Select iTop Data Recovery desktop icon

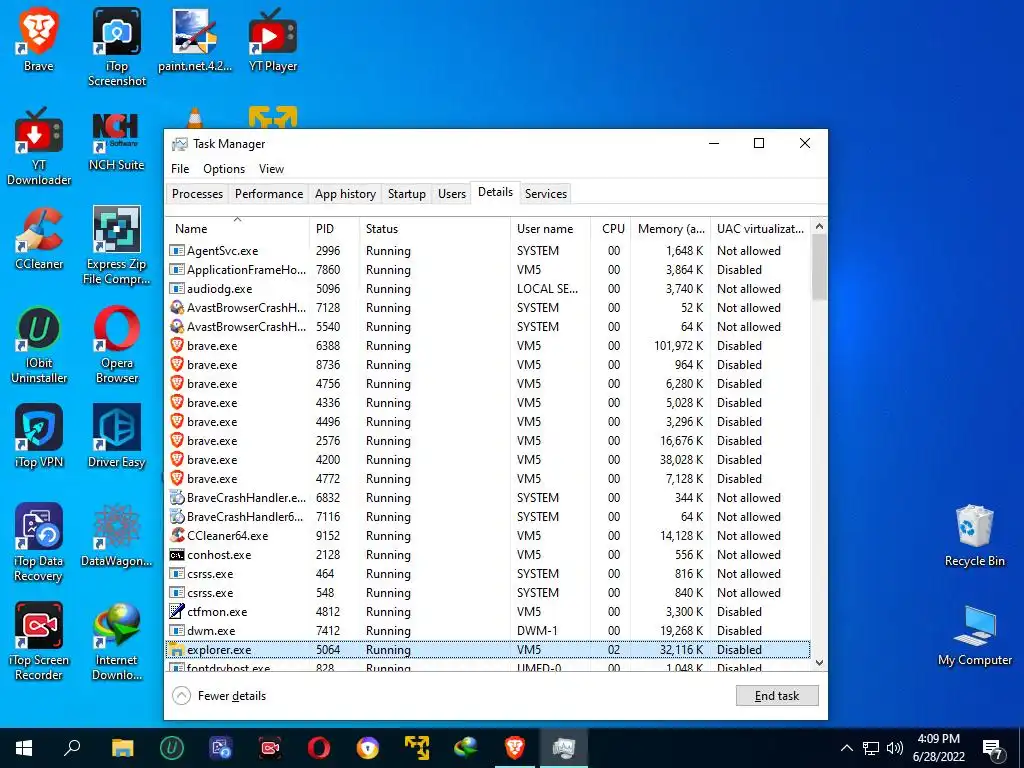(x=39, y=543)
